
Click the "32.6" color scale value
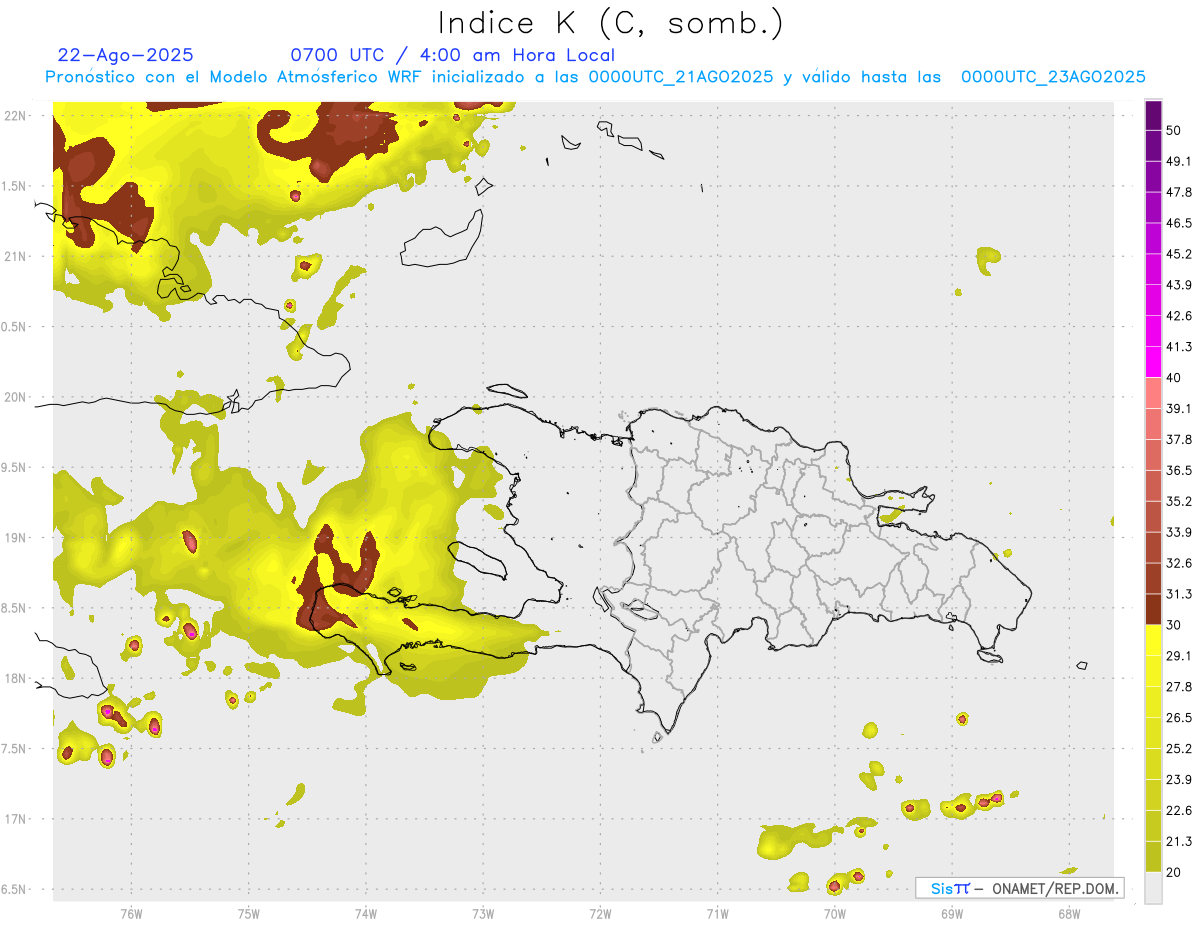click(1179, 563)
